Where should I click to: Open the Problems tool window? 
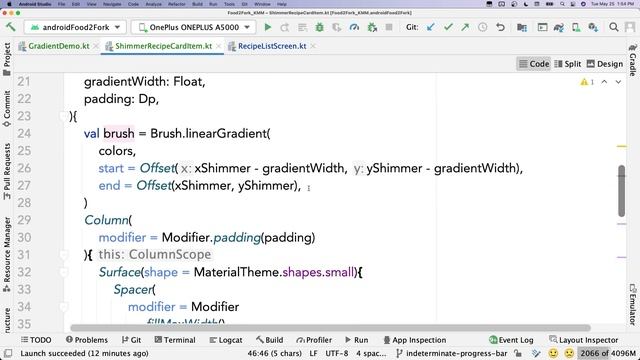tap(87, 340)
